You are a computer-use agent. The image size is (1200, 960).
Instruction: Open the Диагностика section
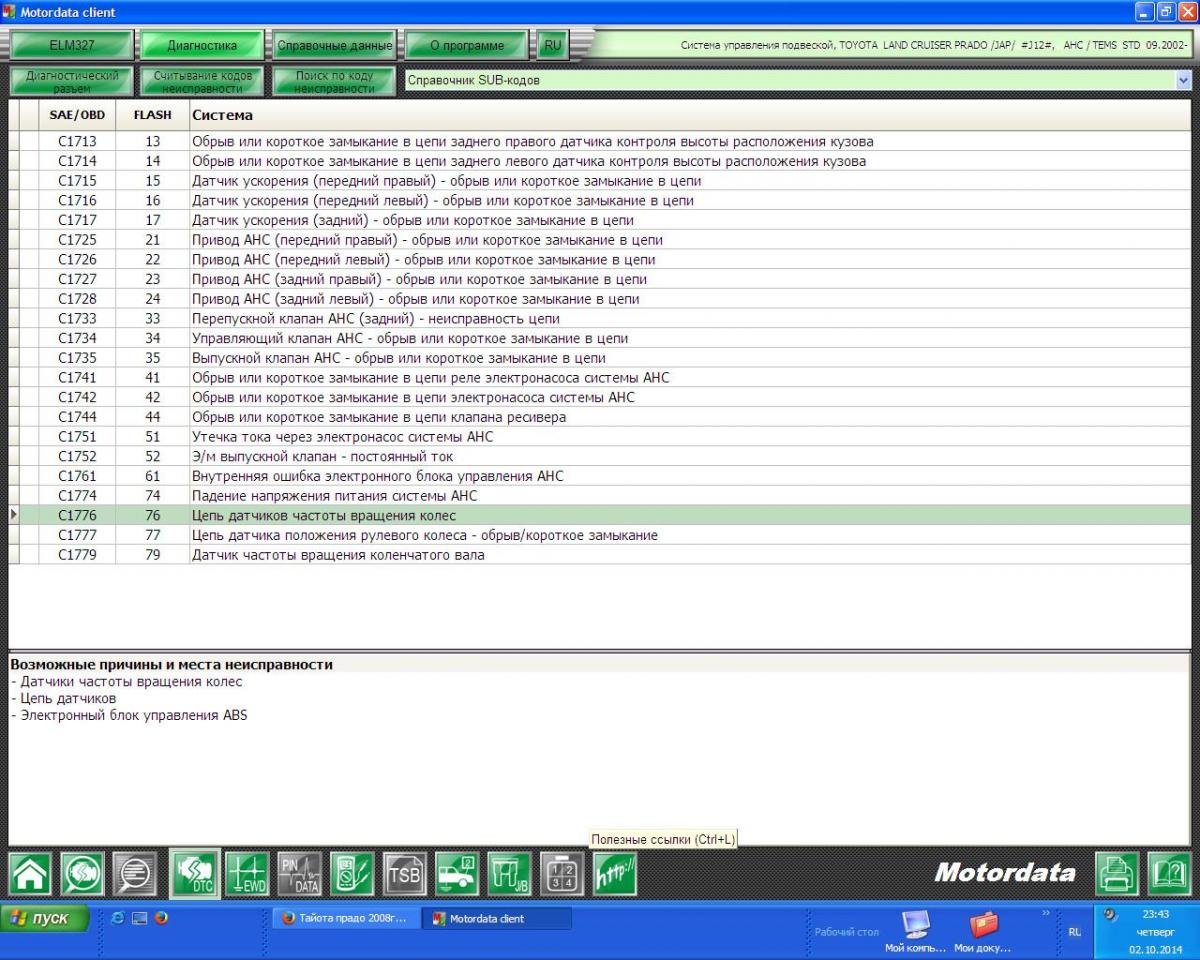(202, 45)
